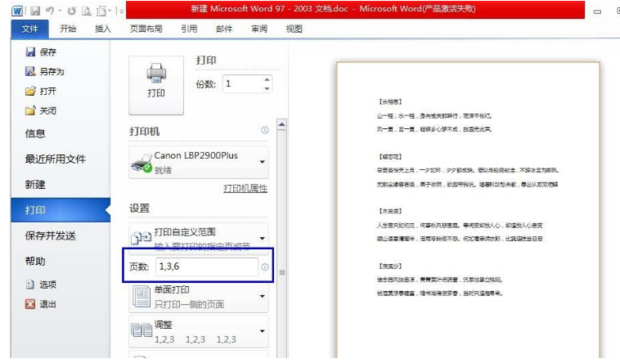Click 退出 to exit Word
Screen dimensions: 620x363
pyautogui.click(x=41, y=304)
